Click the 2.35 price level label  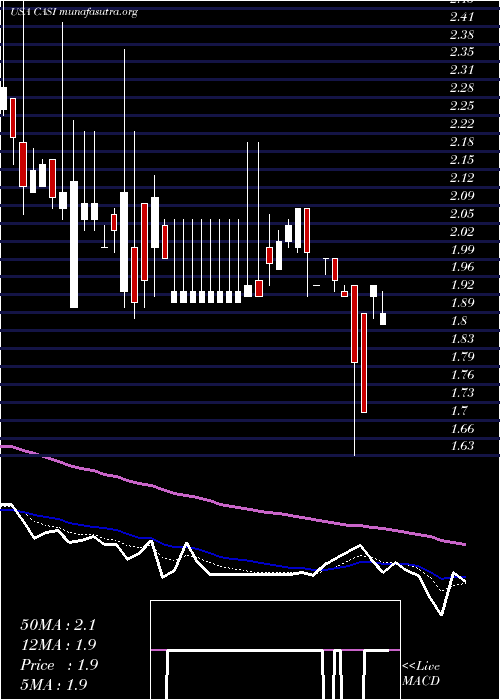pyautogui.click(x=462, y=53)
